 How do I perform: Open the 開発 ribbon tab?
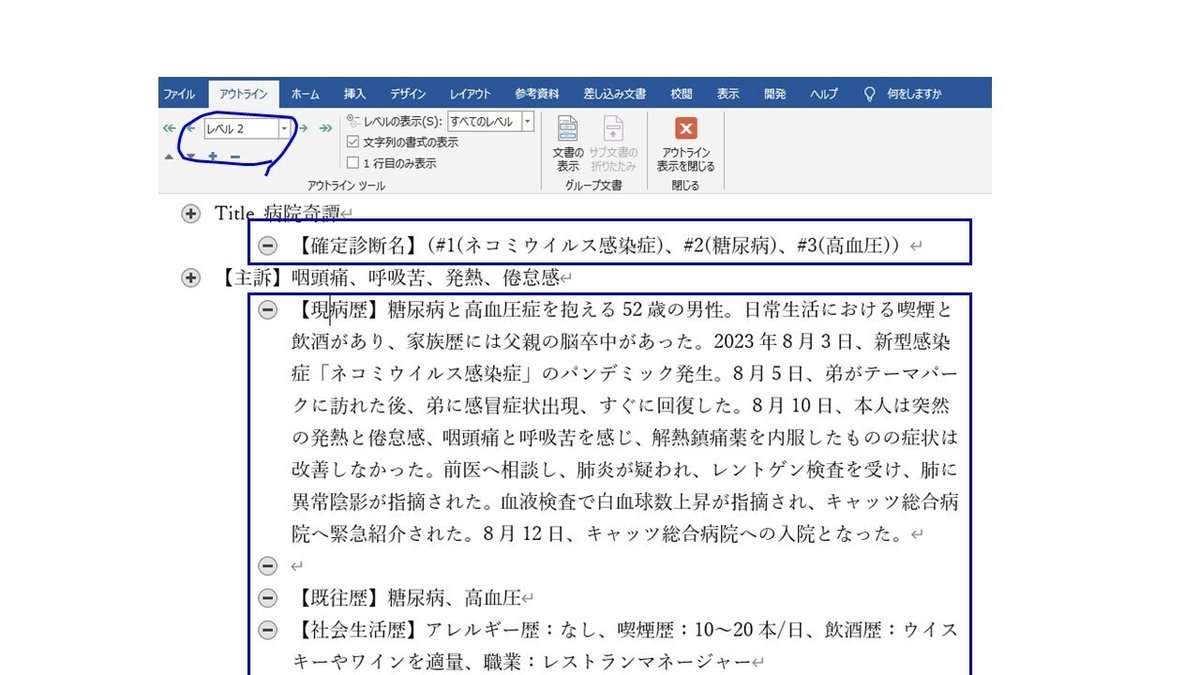point(775,94)
